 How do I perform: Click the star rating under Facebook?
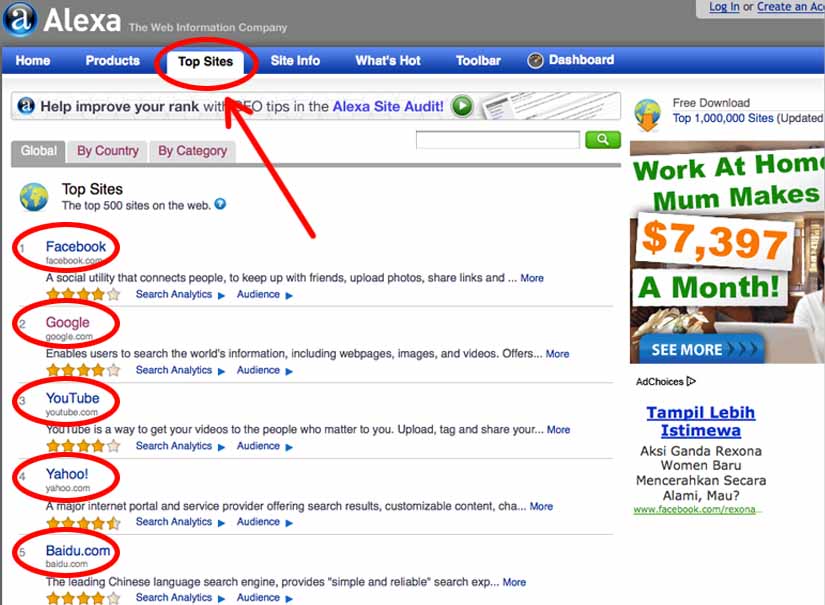point(83,295)
